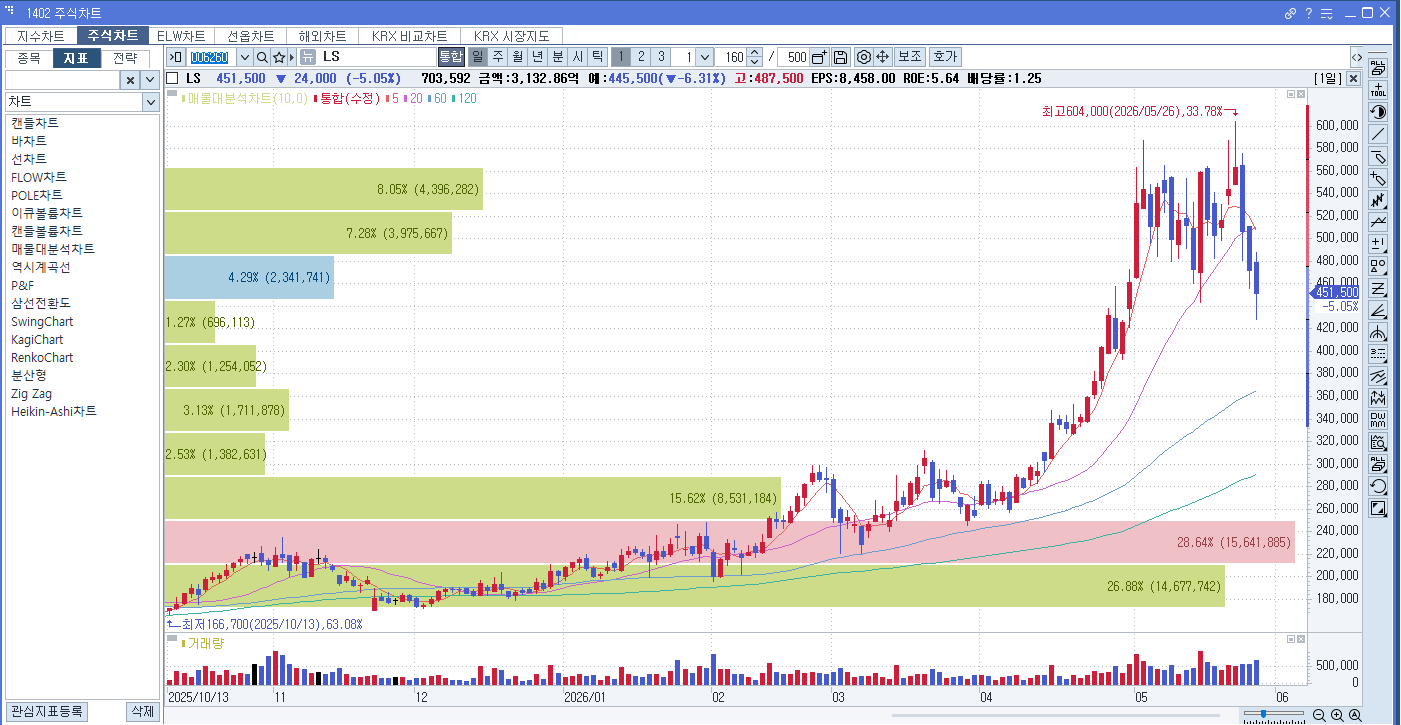Select Heikin-Ashi차트 in the chart list
Image resolution: width=1401 pixels, height=725 pixels.
click(x=54, y=411)
